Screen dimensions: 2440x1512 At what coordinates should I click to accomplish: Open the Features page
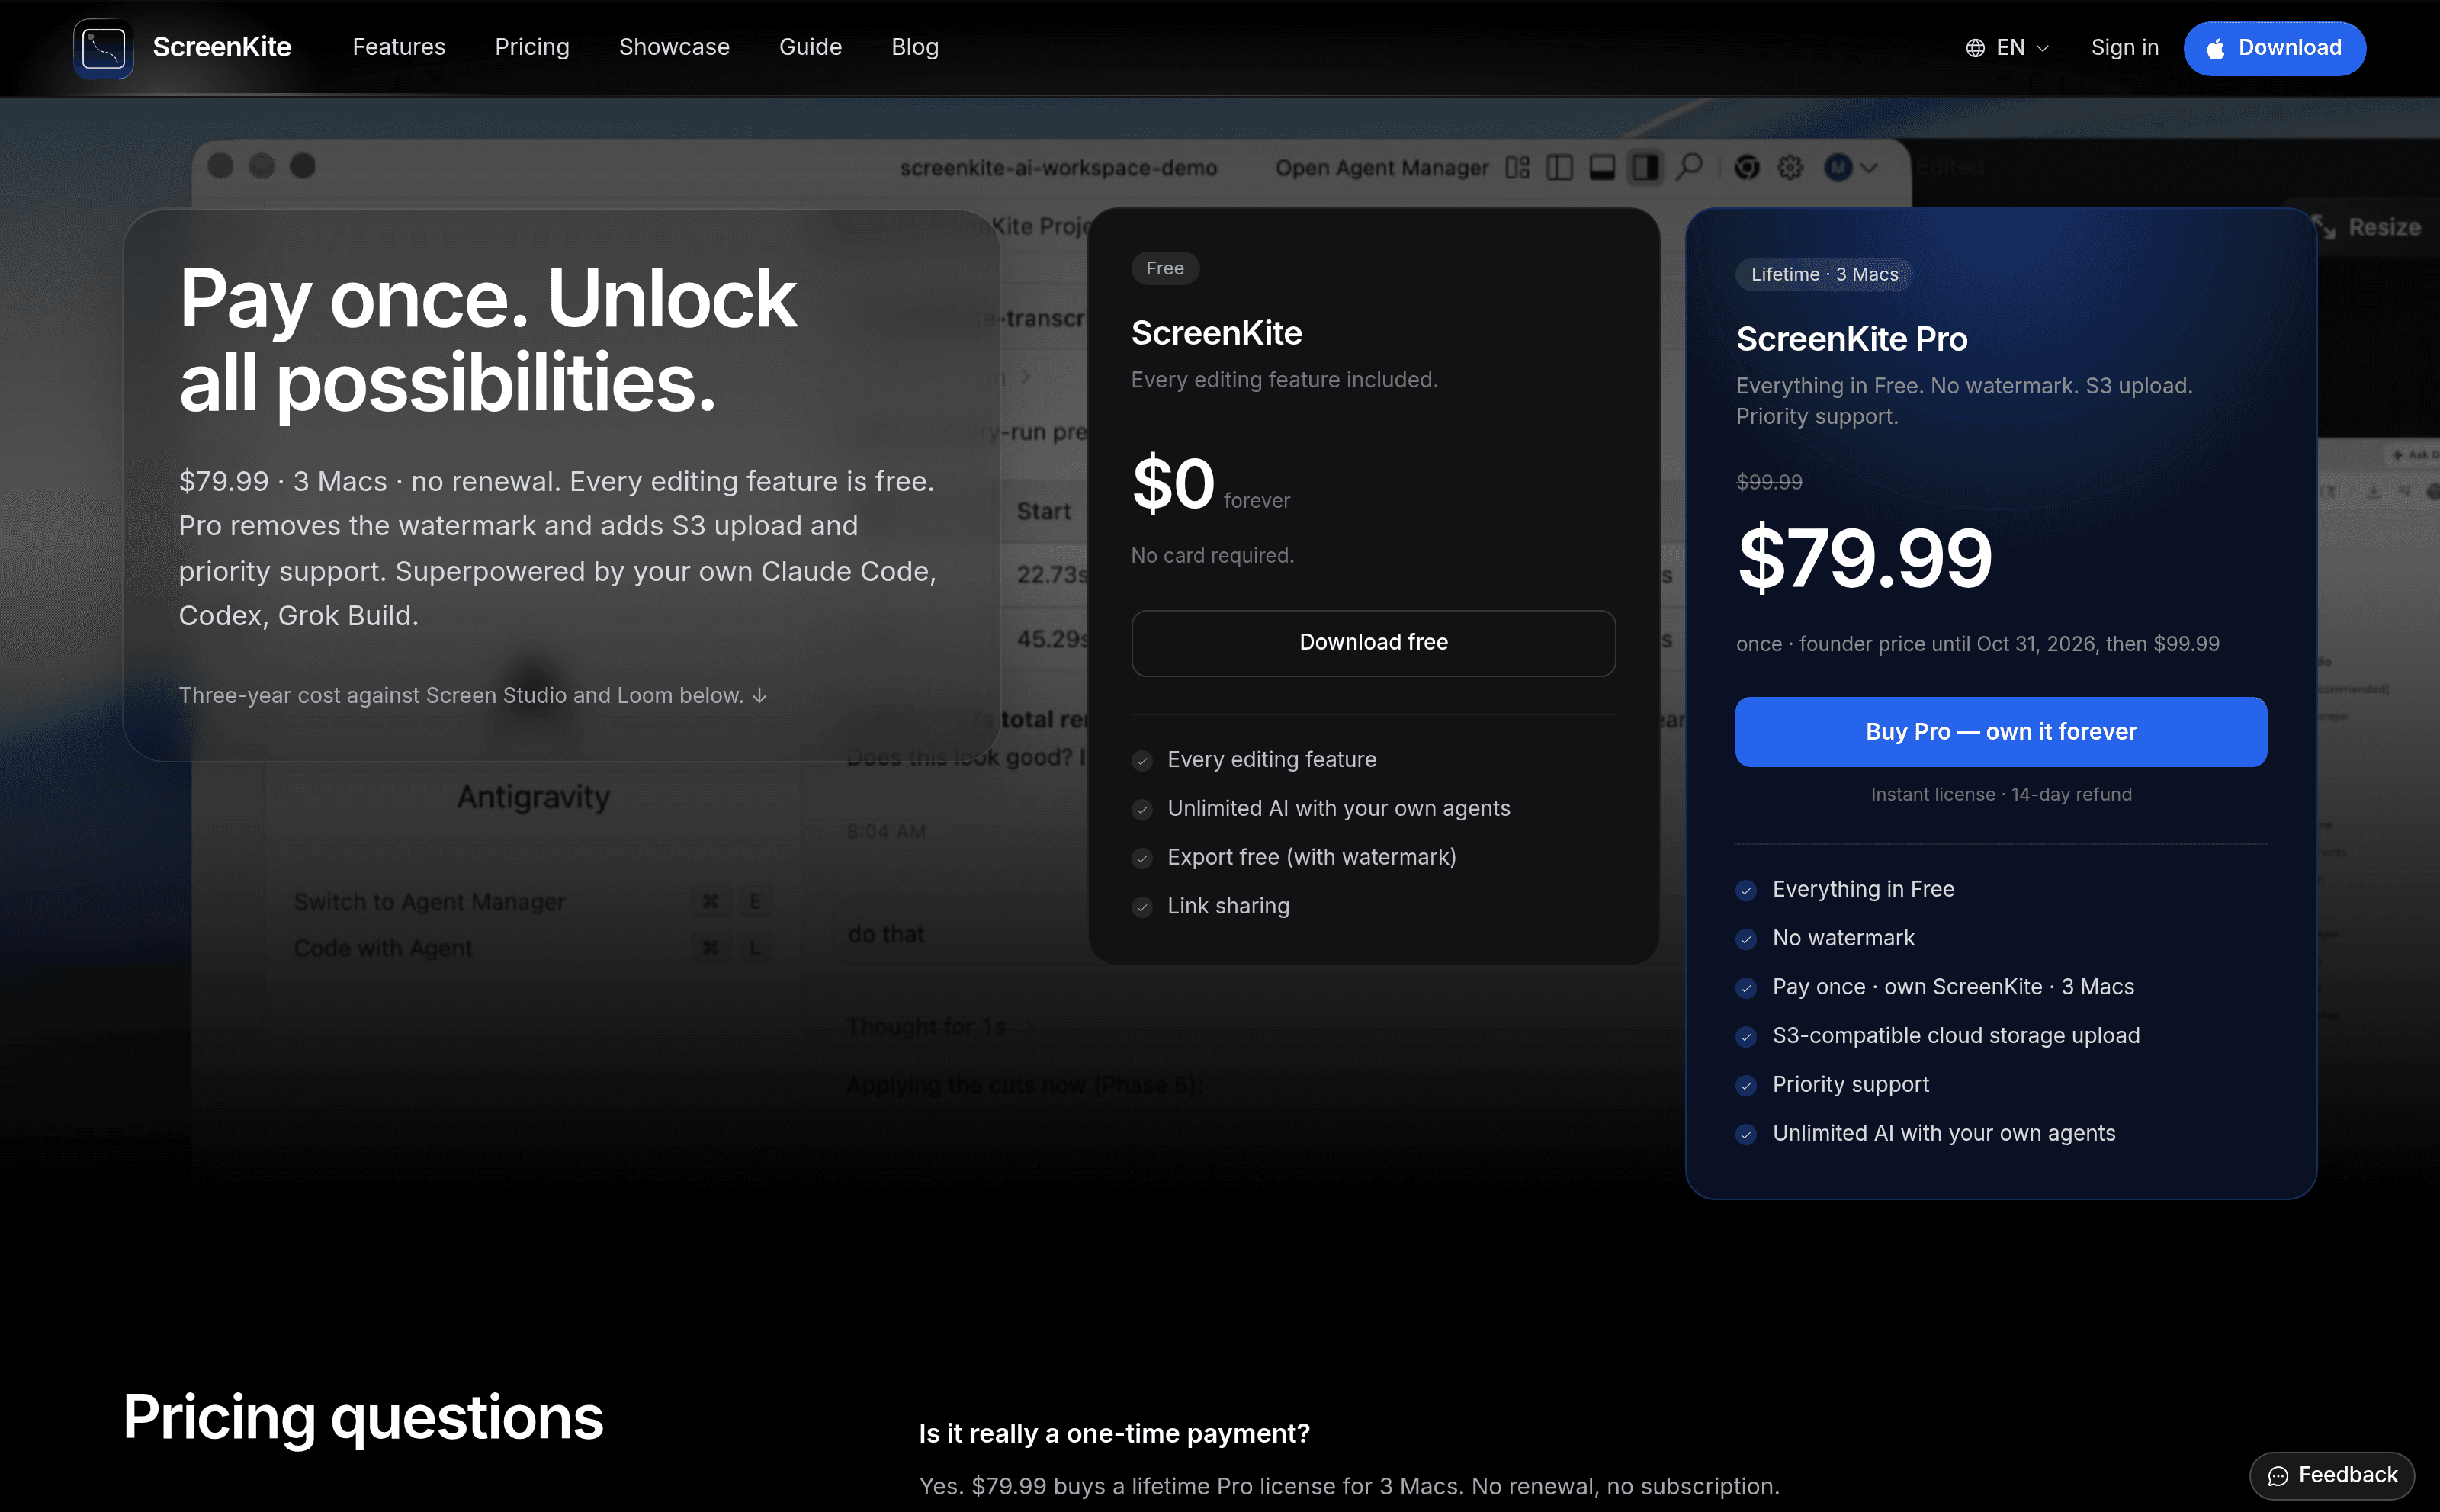pyautogui.click(x=399, y=47)
